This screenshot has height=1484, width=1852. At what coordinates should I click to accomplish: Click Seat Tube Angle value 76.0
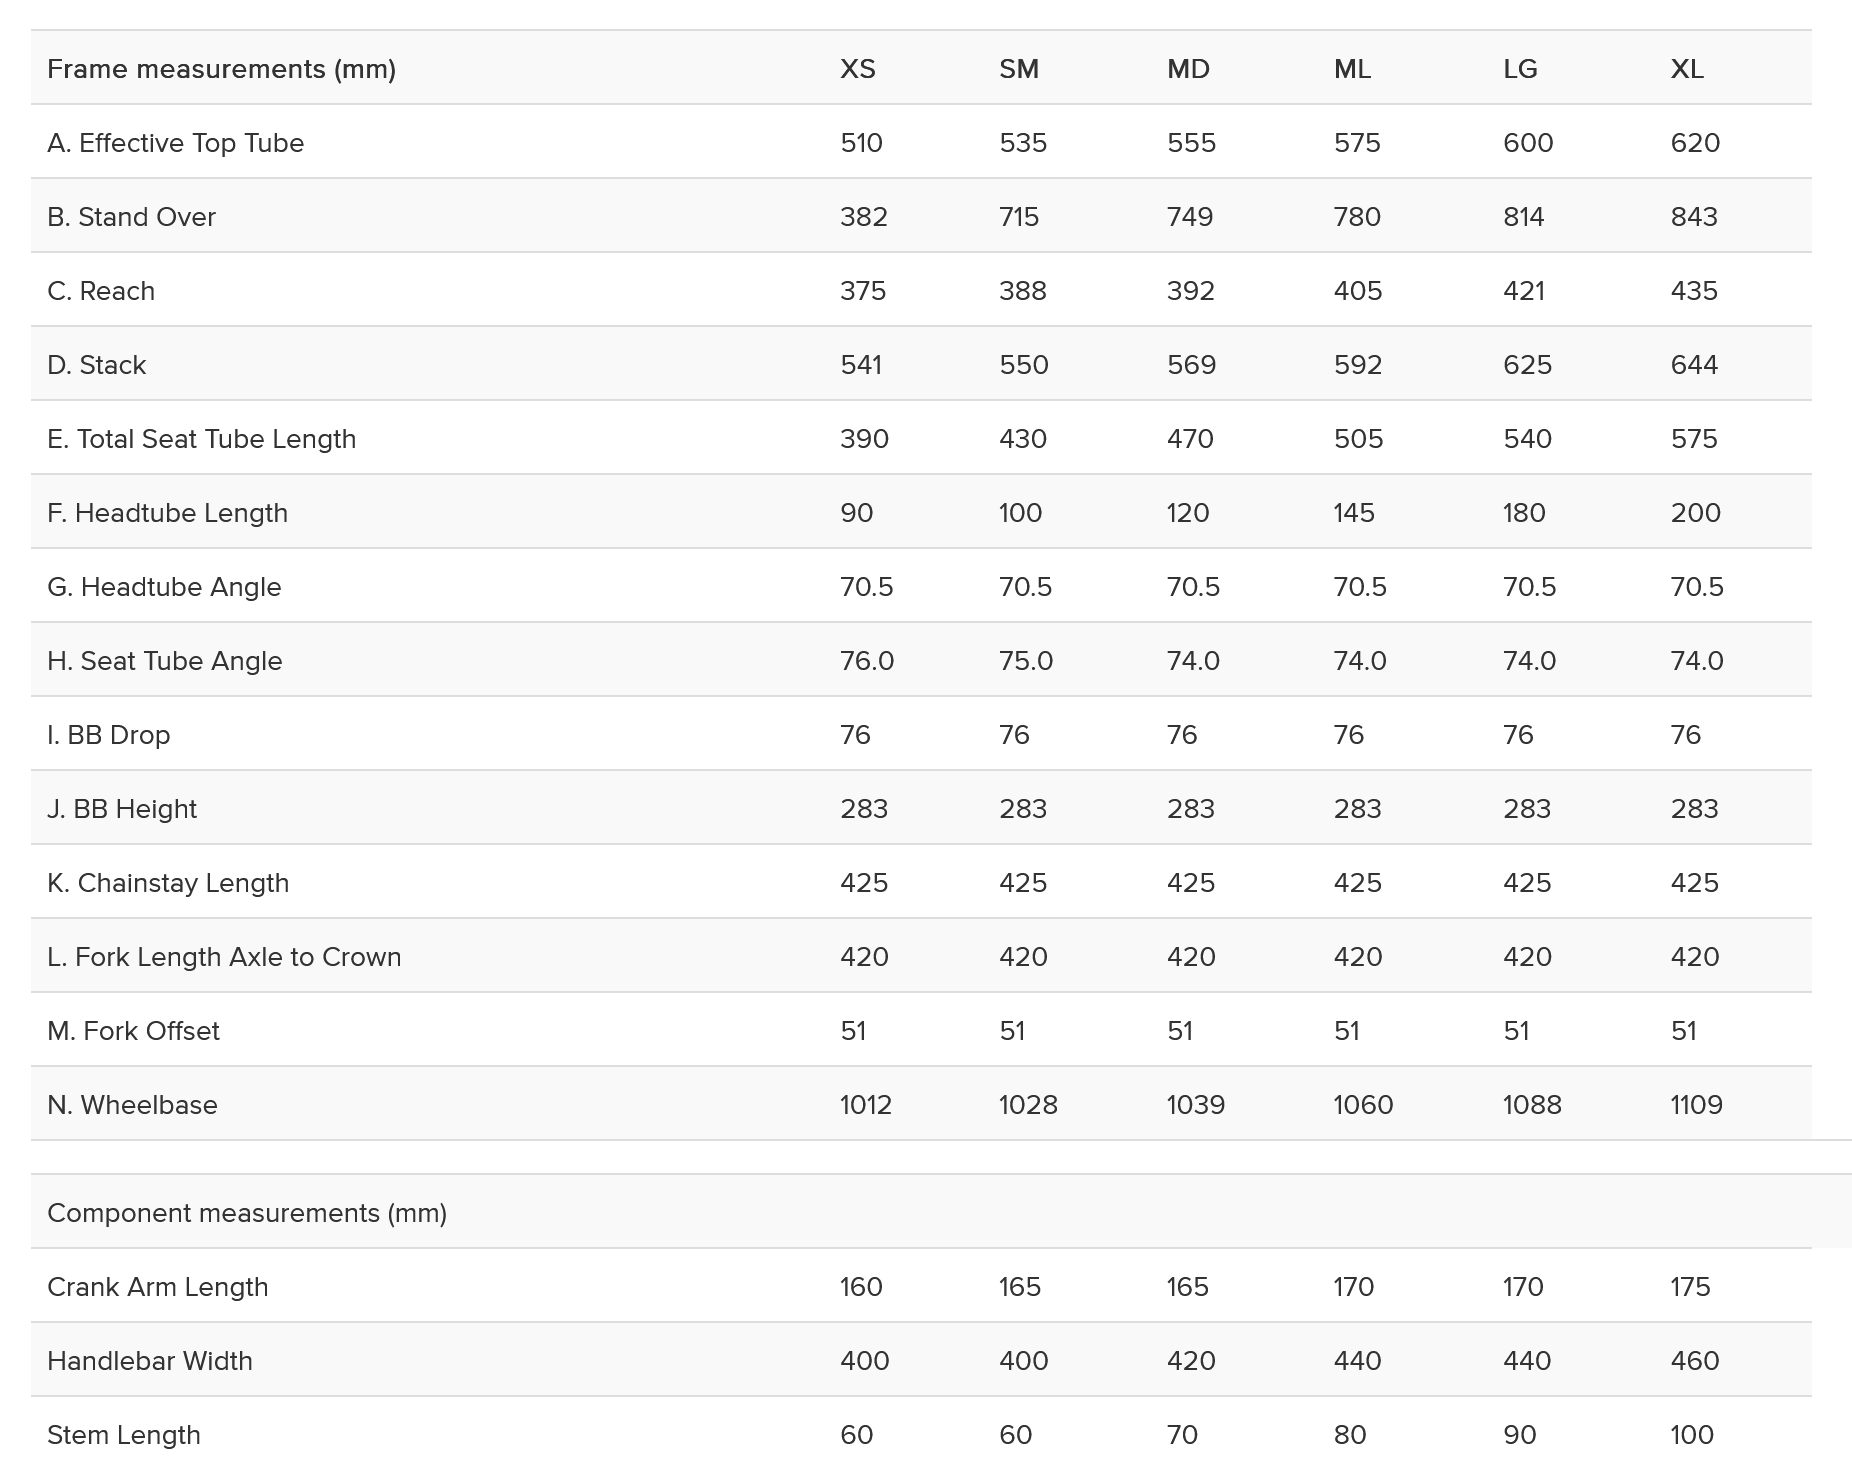866,661
